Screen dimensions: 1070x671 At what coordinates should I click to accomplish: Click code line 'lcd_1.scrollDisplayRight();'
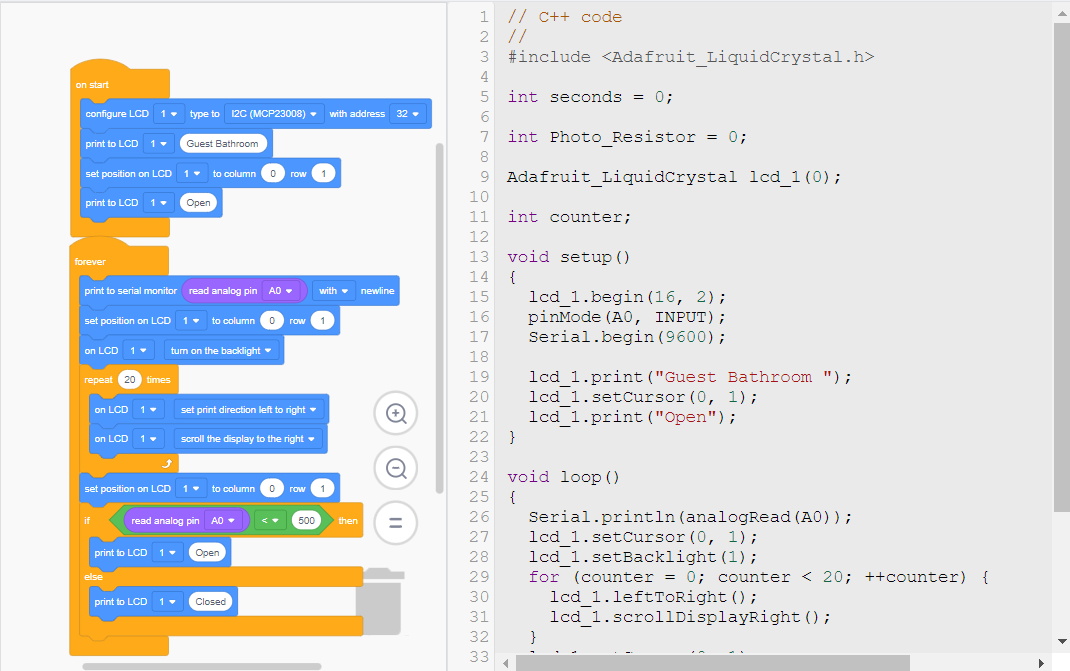[x=691, y=617]
